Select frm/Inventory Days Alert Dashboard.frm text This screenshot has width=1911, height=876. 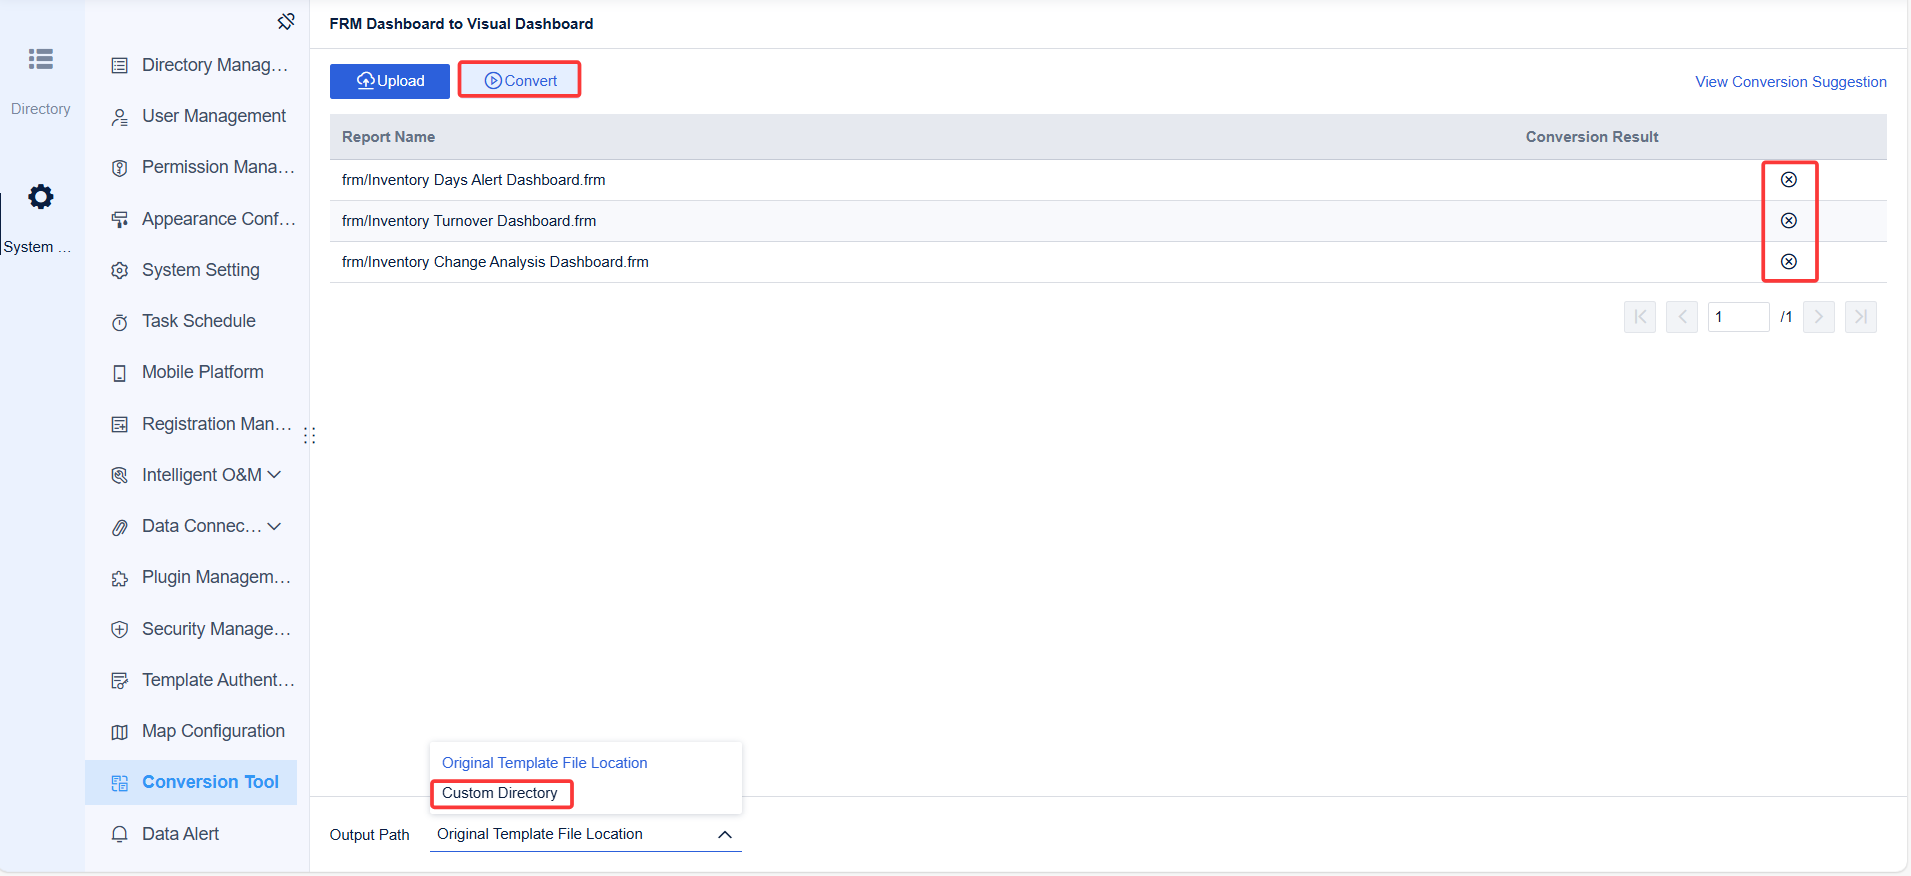(474, 180)
